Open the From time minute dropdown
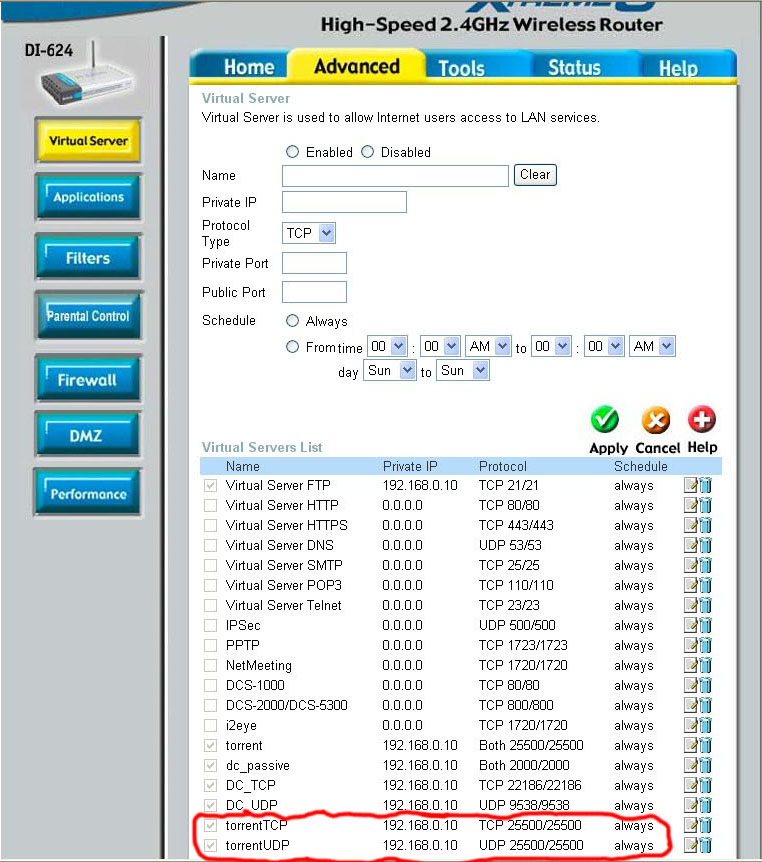This screenshot has width=762, height=862. coord(440,346)
